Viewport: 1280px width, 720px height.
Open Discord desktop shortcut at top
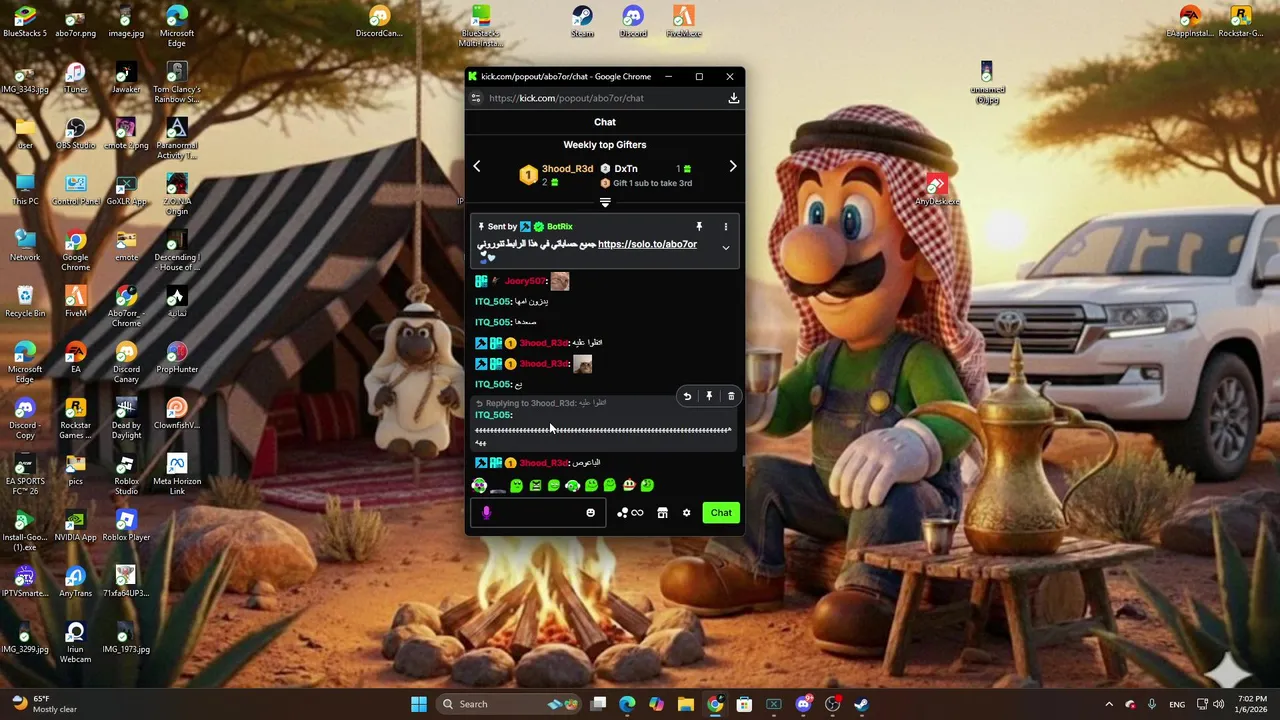tap(633, 22)
